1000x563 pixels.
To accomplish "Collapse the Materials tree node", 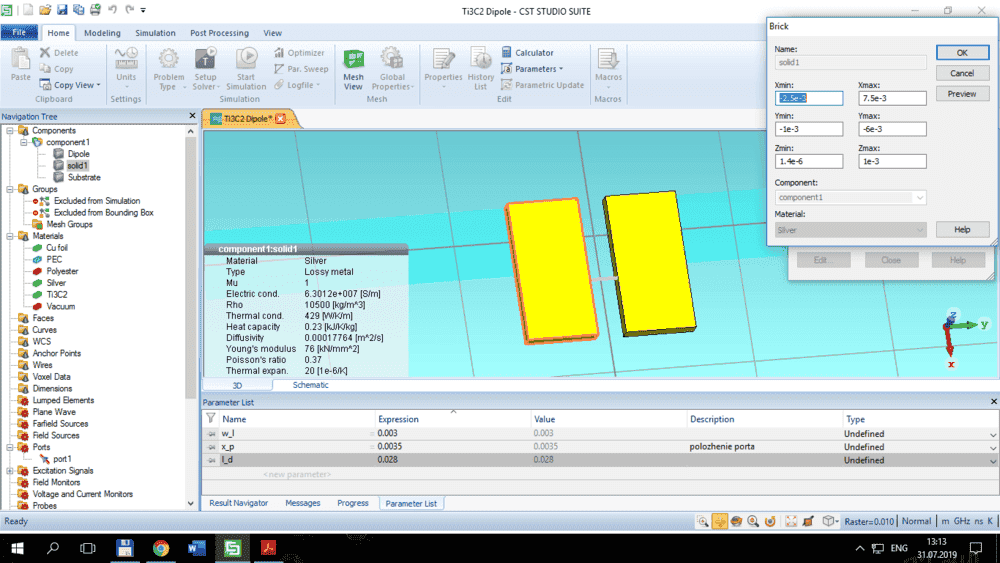I will 10,236.
